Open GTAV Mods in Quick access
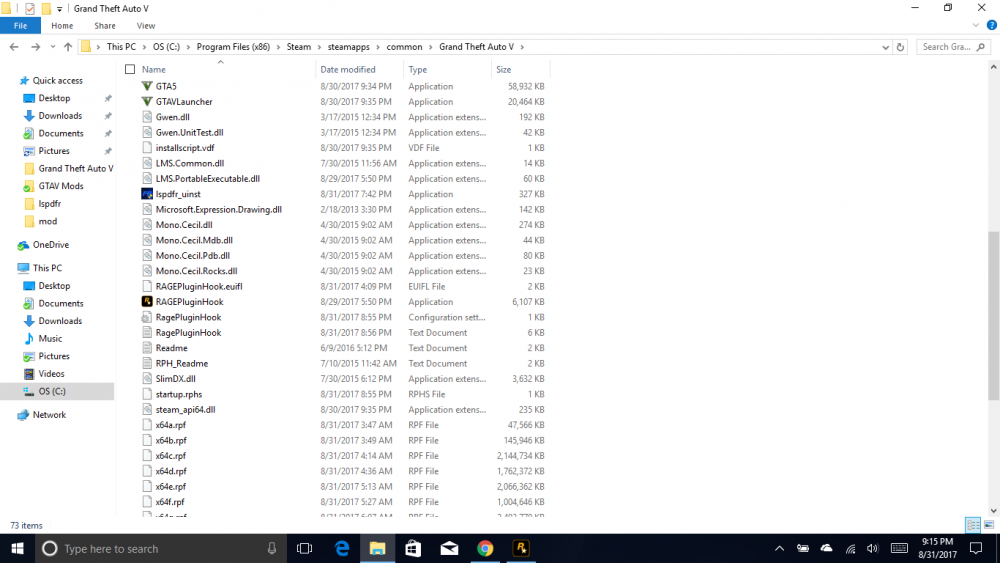 61,186
